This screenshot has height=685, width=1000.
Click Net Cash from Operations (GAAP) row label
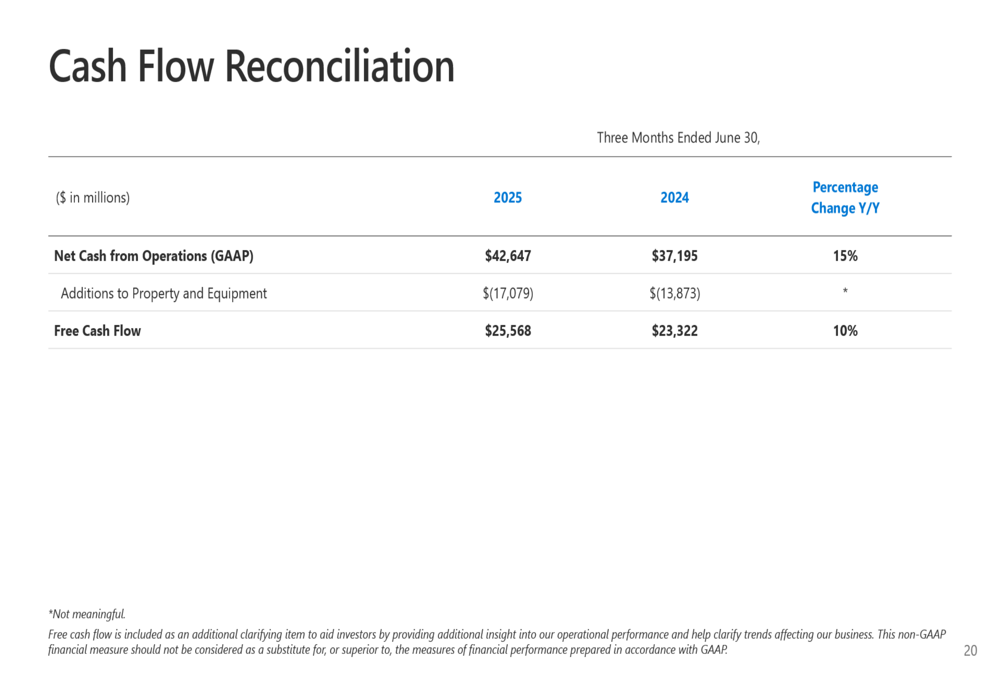click(x=154, y=256)
